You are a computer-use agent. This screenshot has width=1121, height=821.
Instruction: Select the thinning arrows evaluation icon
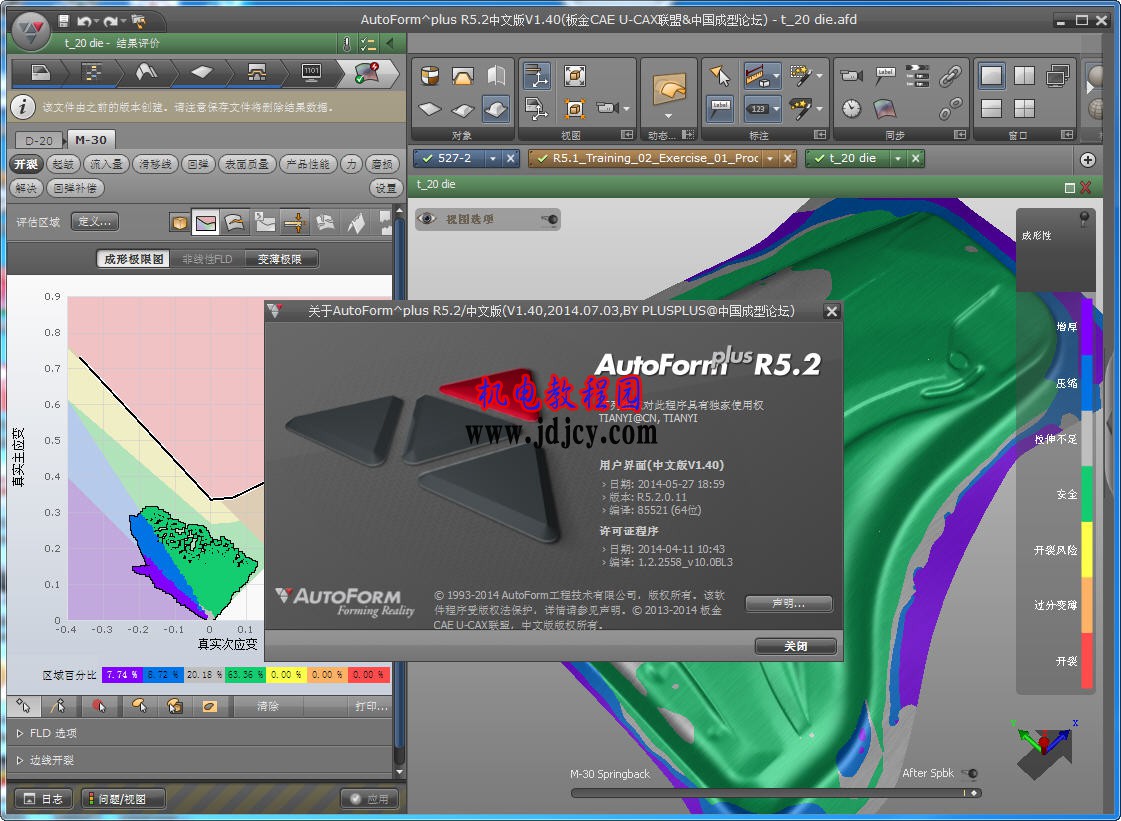coord(295,223)
